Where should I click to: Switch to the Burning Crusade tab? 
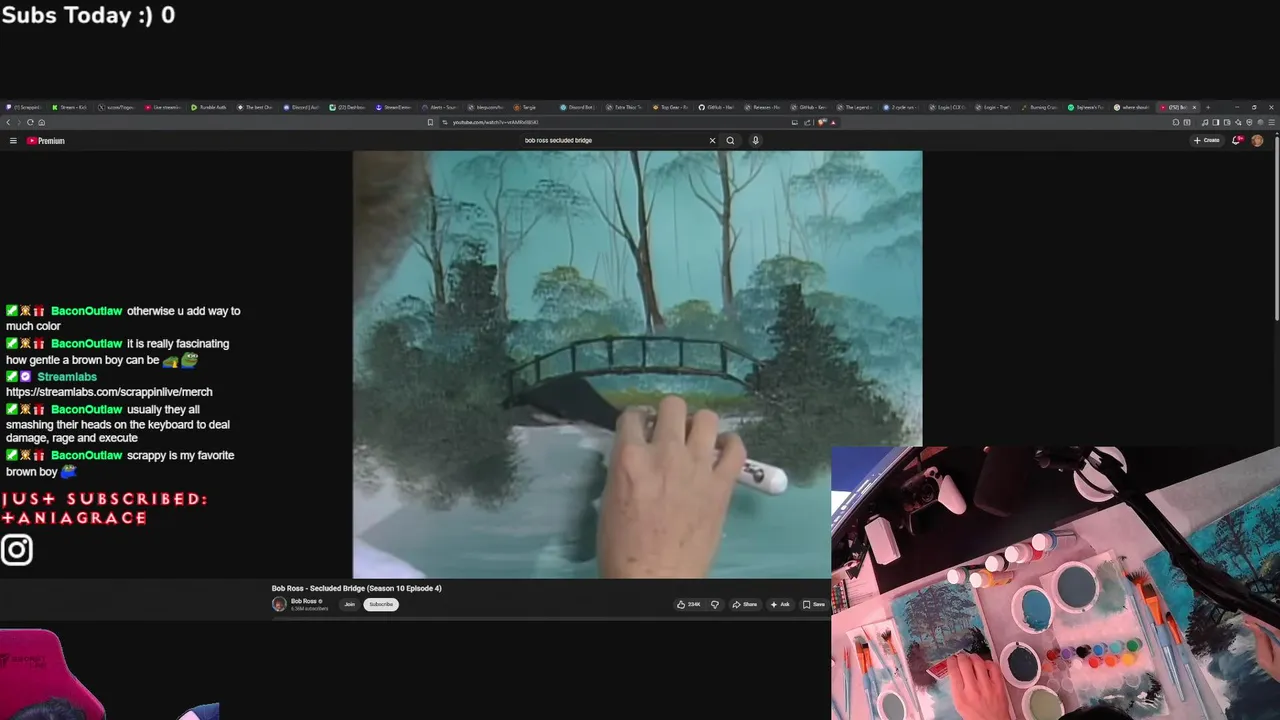[x=1040, y=107]
